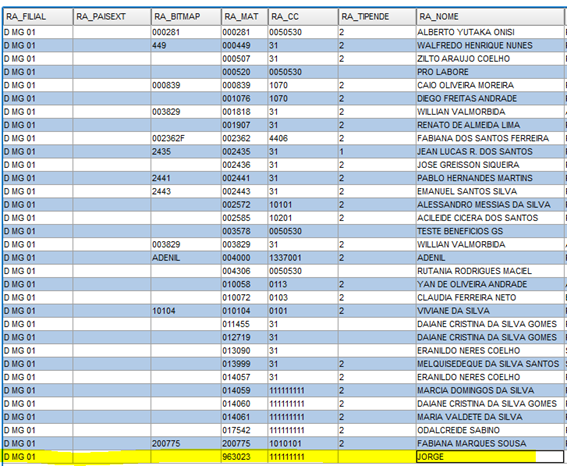567x466 pixels.
Task: Select the RA_BITMAP cell 10104
Action: point(186,311)
